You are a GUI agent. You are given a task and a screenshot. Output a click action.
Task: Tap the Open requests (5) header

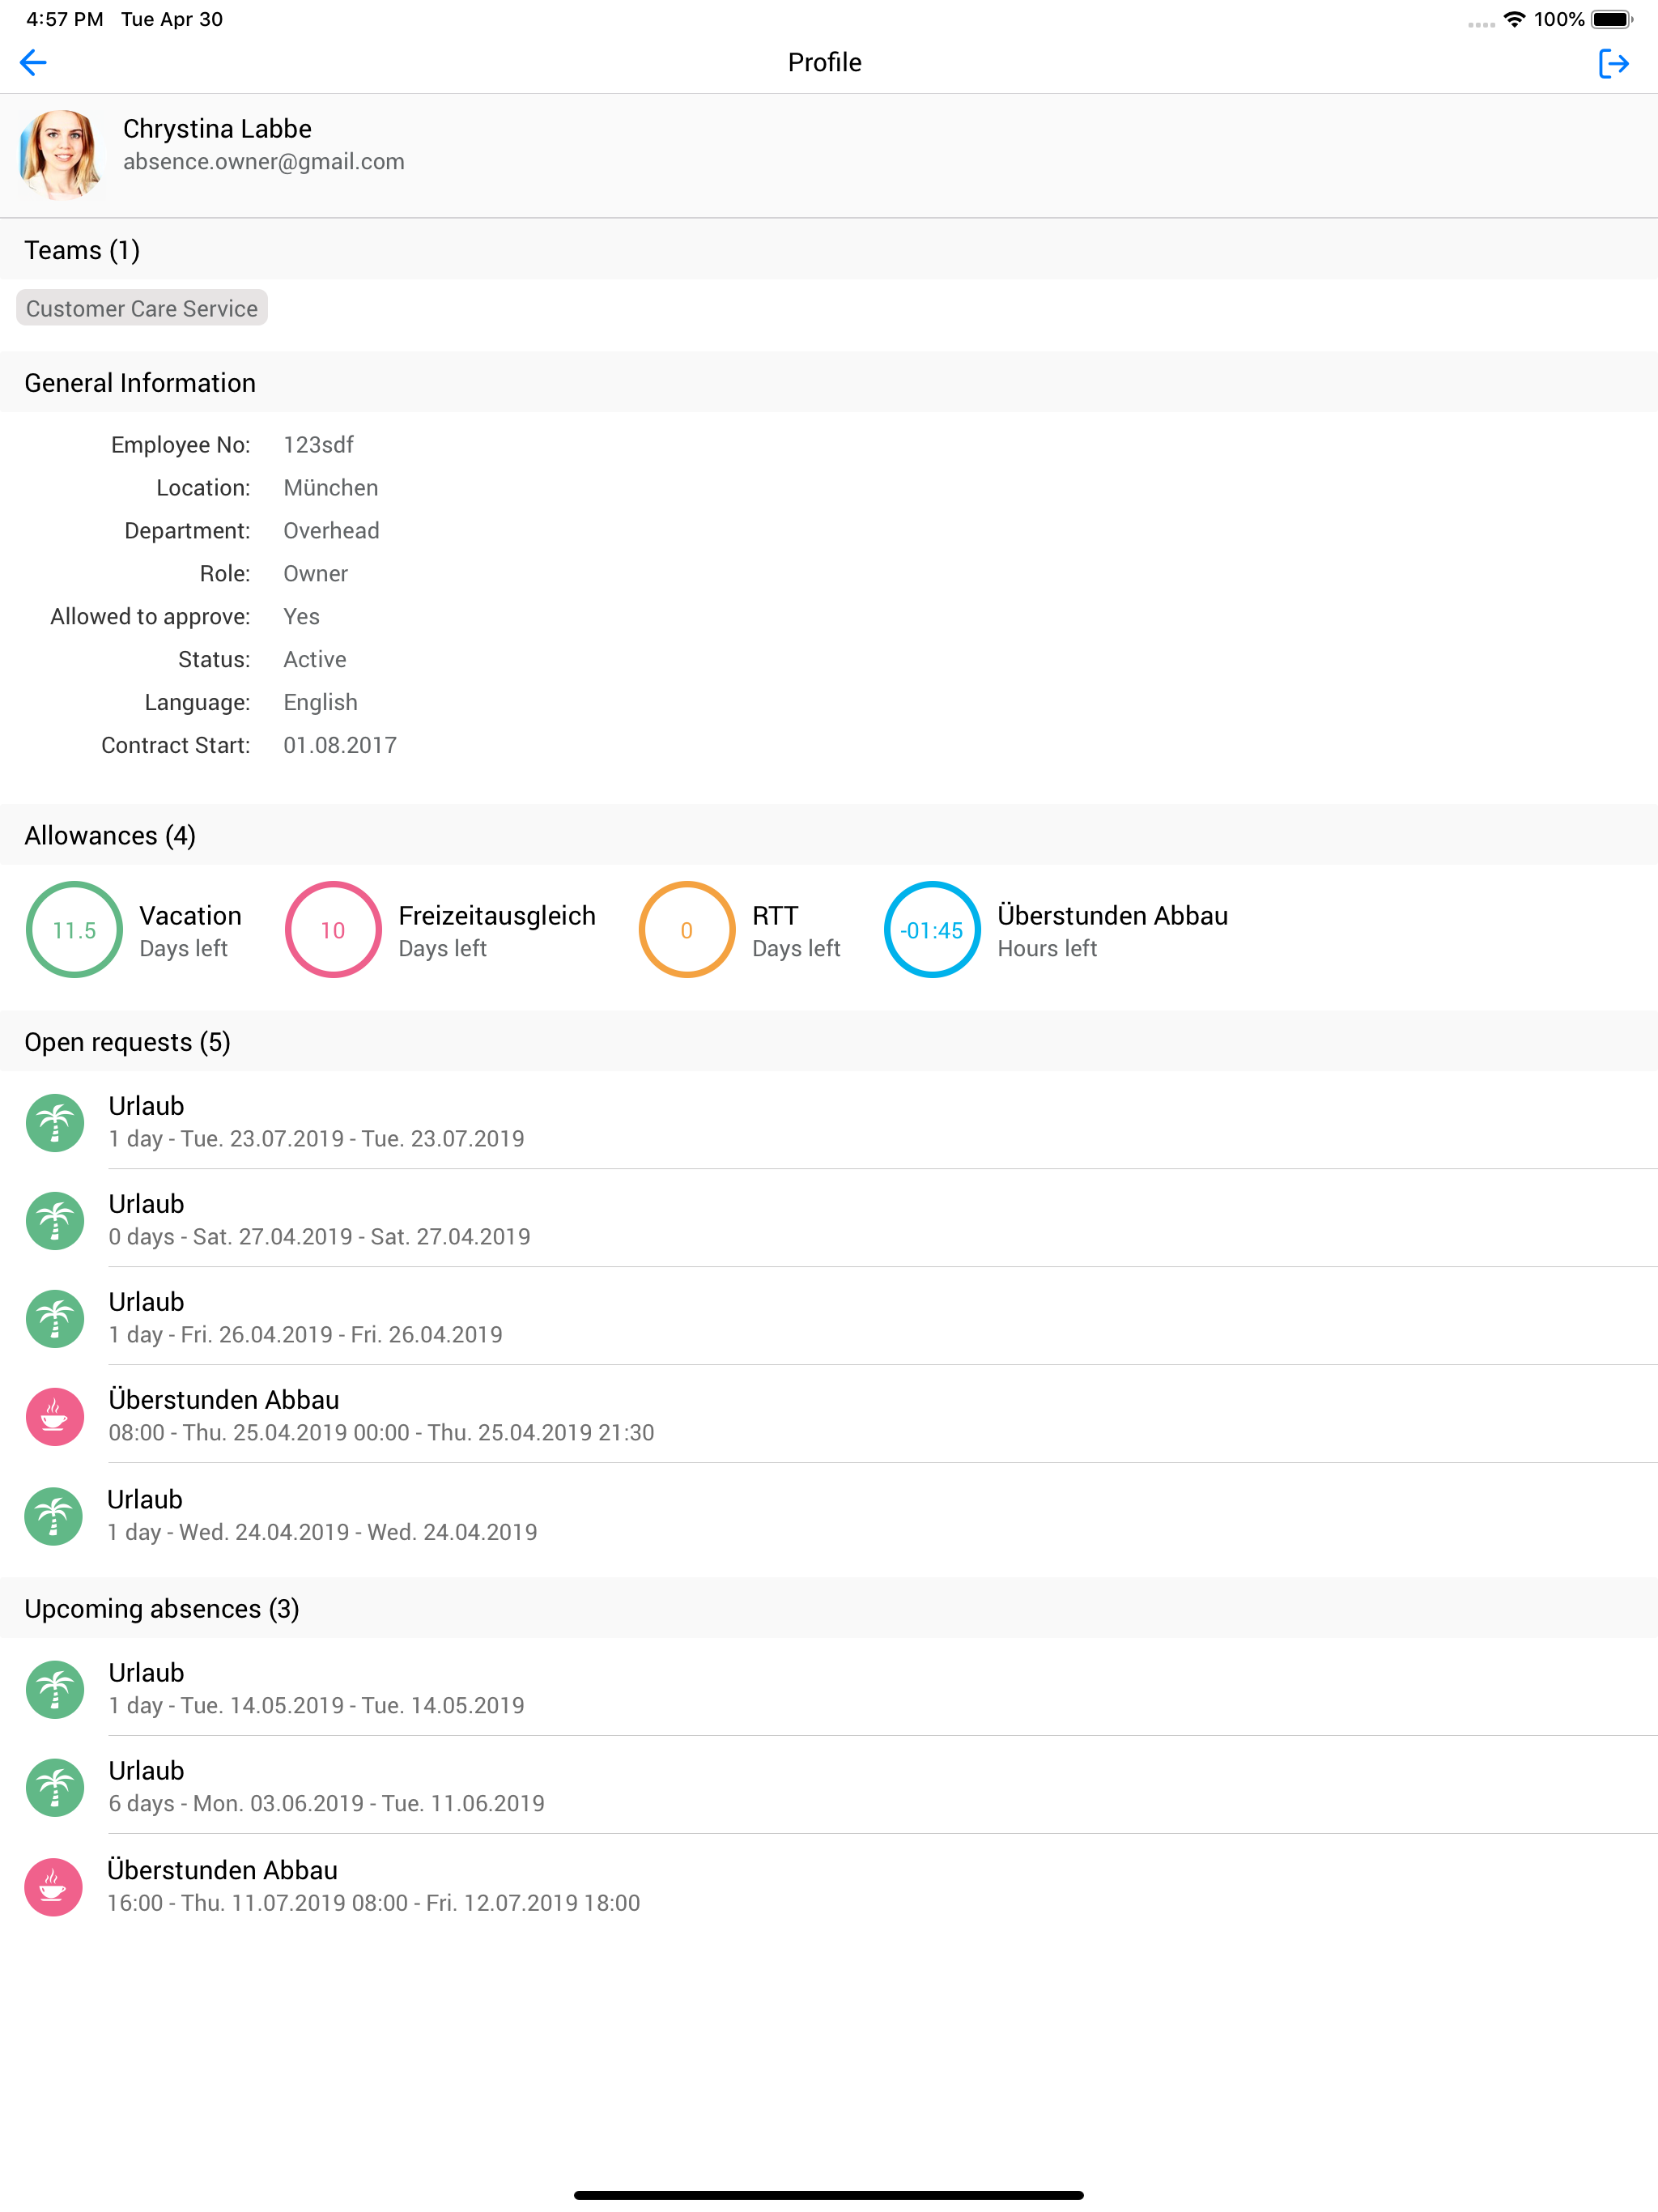pyautogui.click(x=829, y=1041)
